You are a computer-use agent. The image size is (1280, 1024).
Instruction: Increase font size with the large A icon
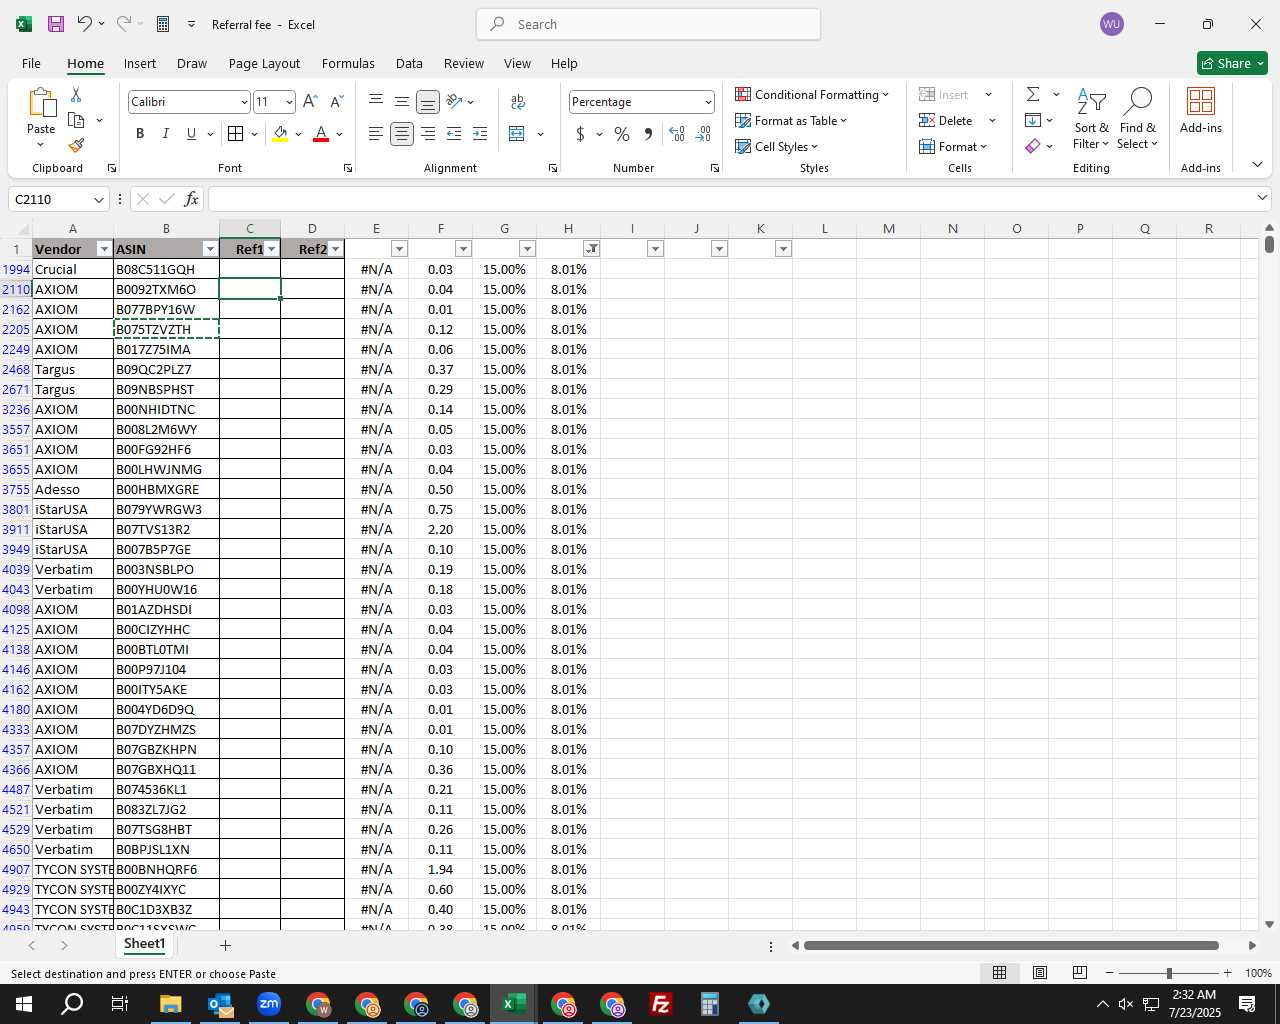tap(310, 102)
